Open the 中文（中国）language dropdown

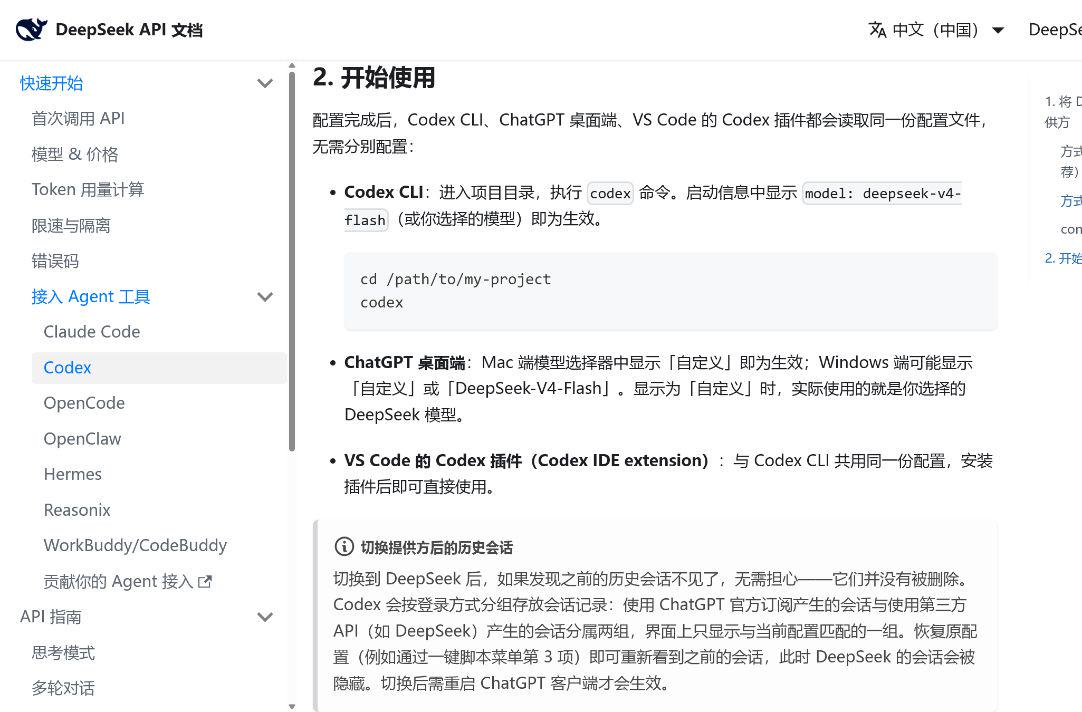(936, 30)
